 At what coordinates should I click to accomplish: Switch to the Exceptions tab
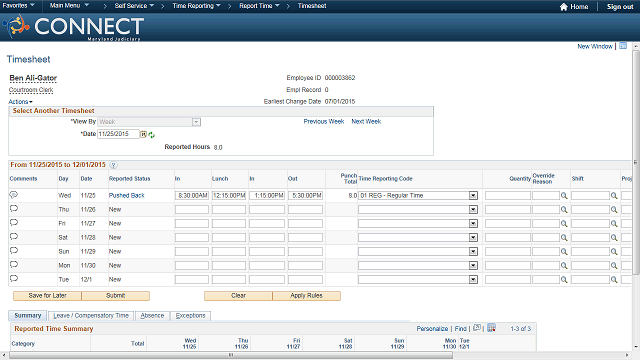tap(191, 316)
